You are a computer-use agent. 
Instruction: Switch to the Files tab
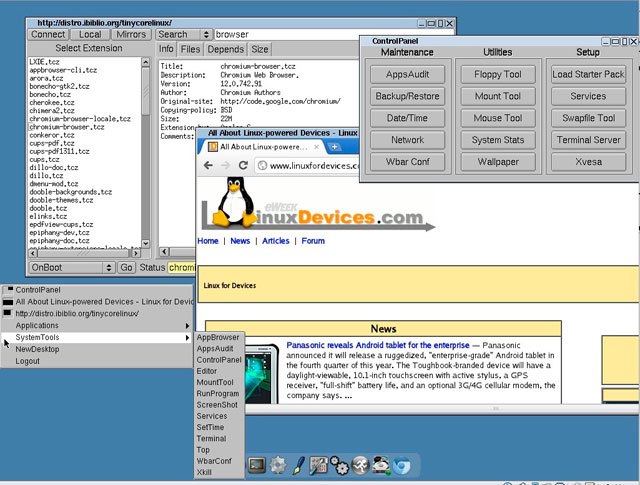190,49
